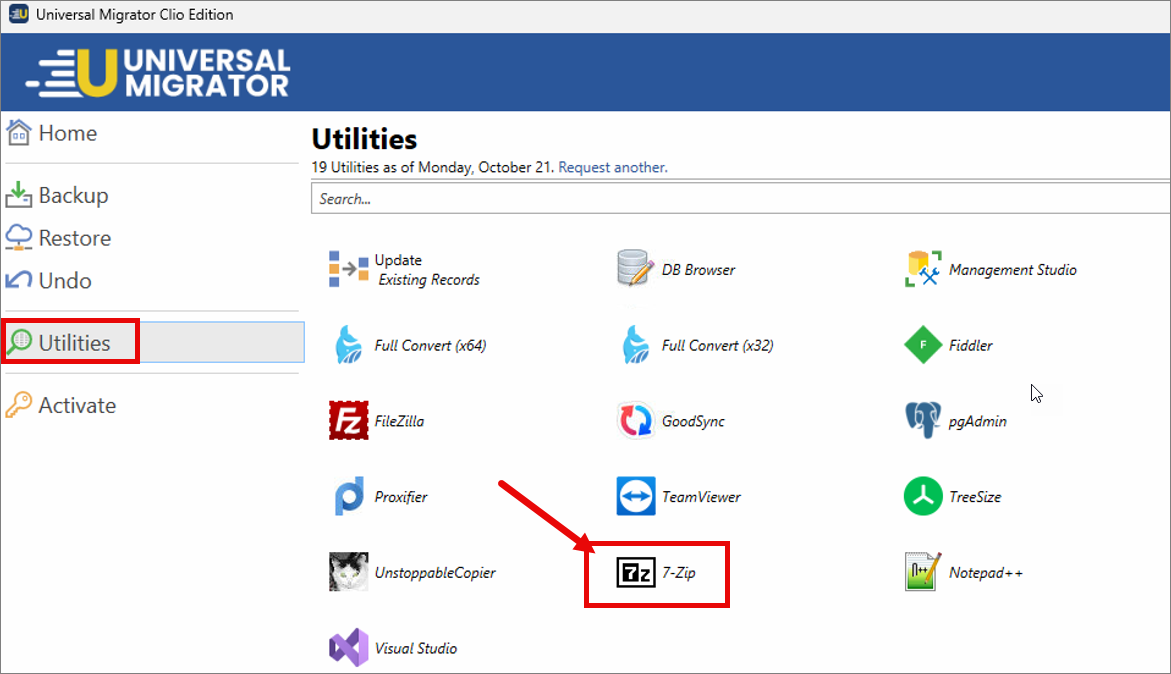
Task: Click the 'Proxifier' label
Action: point(401,496)
